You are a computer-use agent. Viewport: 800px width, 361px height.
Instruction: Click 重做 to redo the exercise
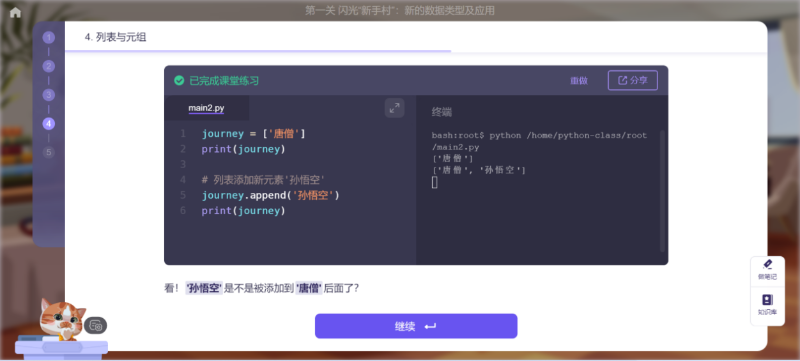click(579, 81)
